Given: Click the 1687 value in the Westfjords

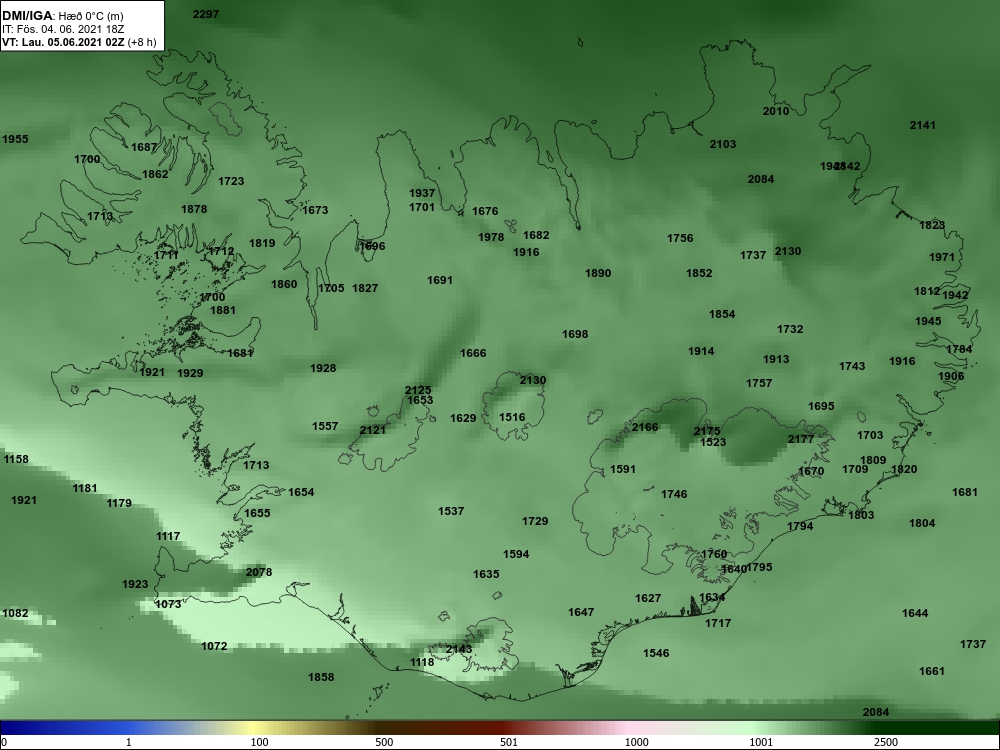Looking at the screenshot, I should pyautogui.click(x=144, y=147).
